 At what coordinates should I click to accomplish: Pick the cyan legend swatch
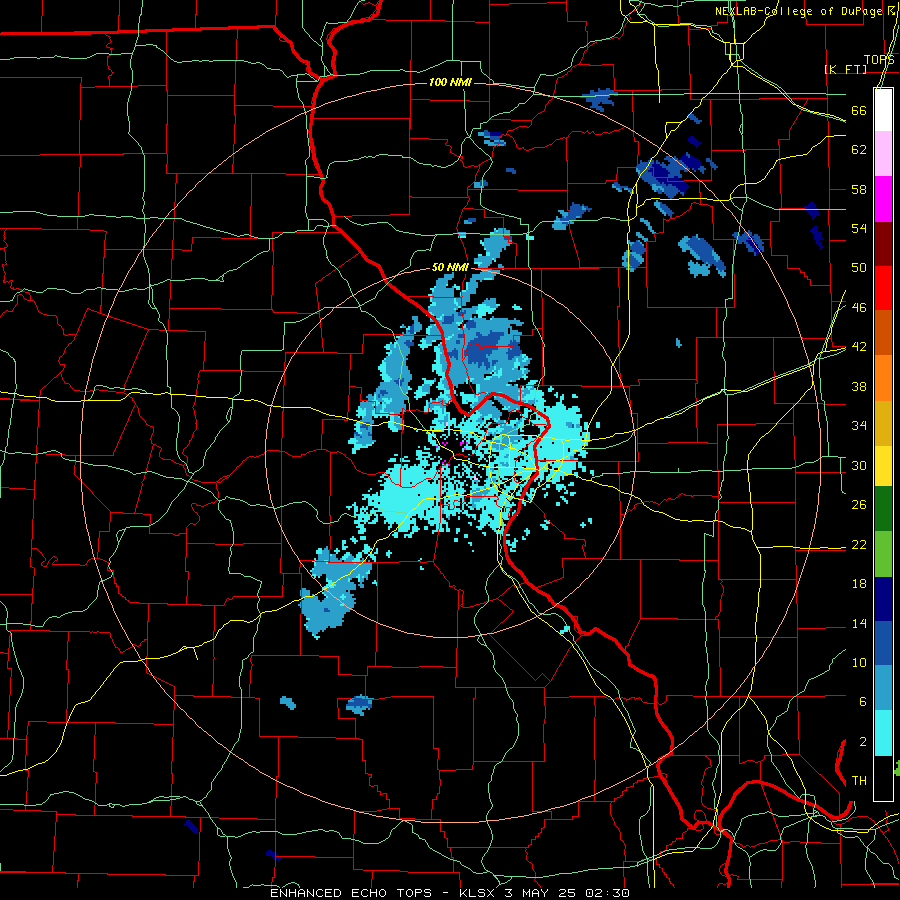click(883, 733)
